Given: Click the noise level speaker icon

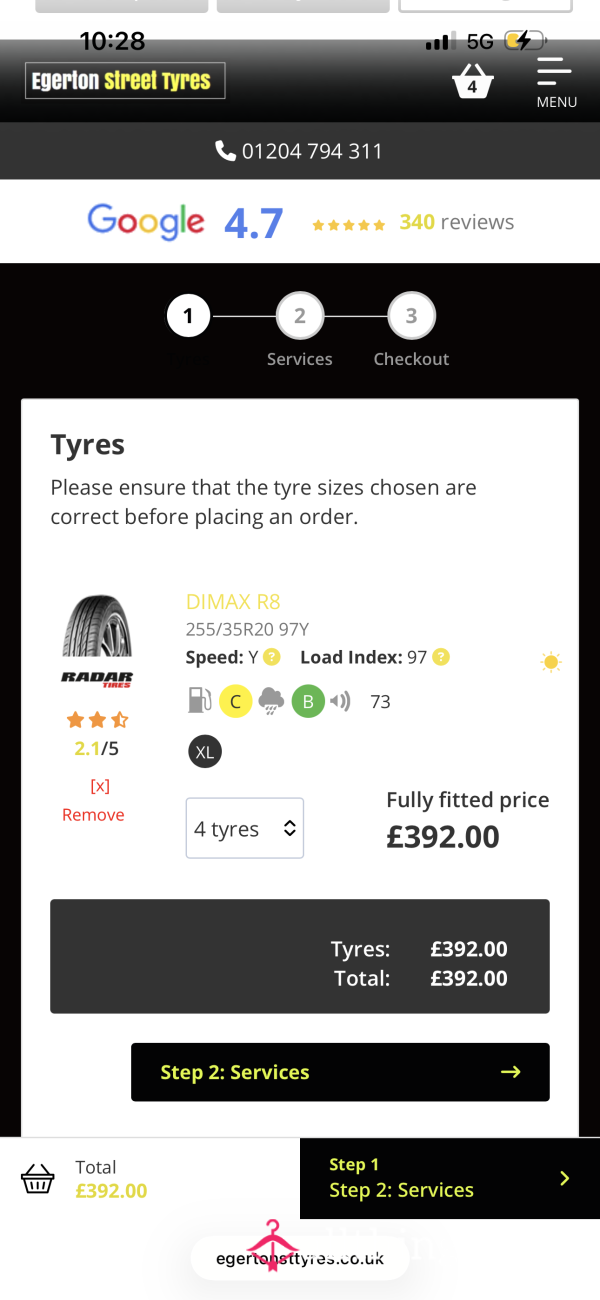Looking at the screenshot, I should pos(341,702).
